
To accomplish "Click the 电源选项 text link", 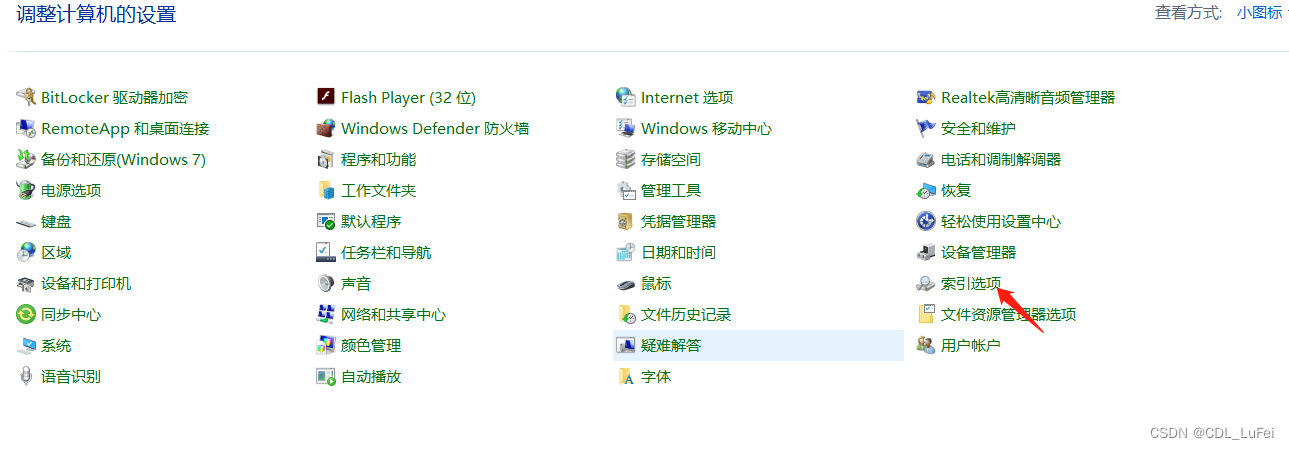I will click(71, 190).
